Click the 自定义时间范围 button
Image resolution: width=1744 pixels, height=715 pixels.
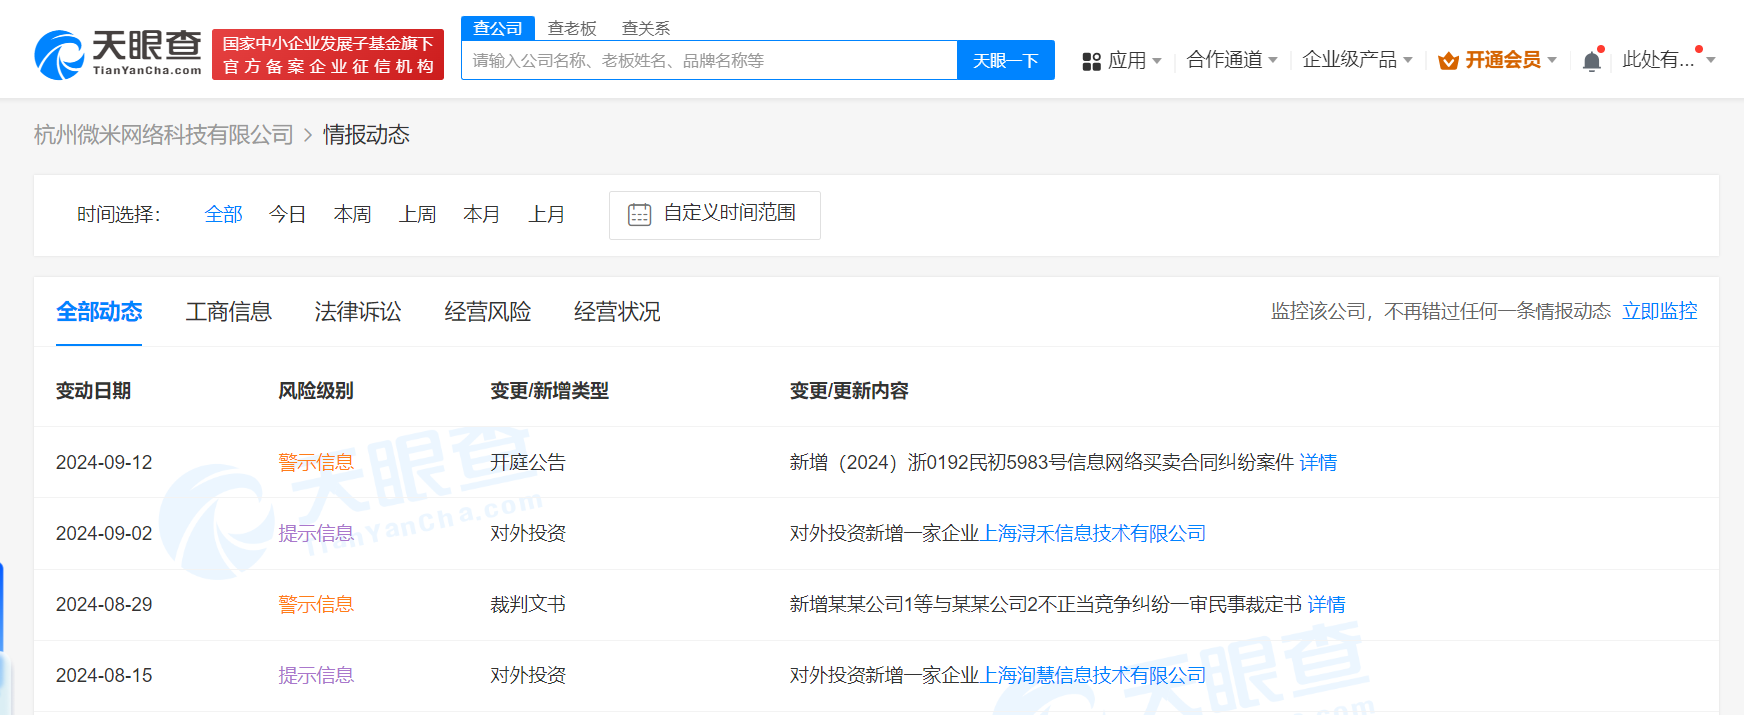tap(715, 215)
